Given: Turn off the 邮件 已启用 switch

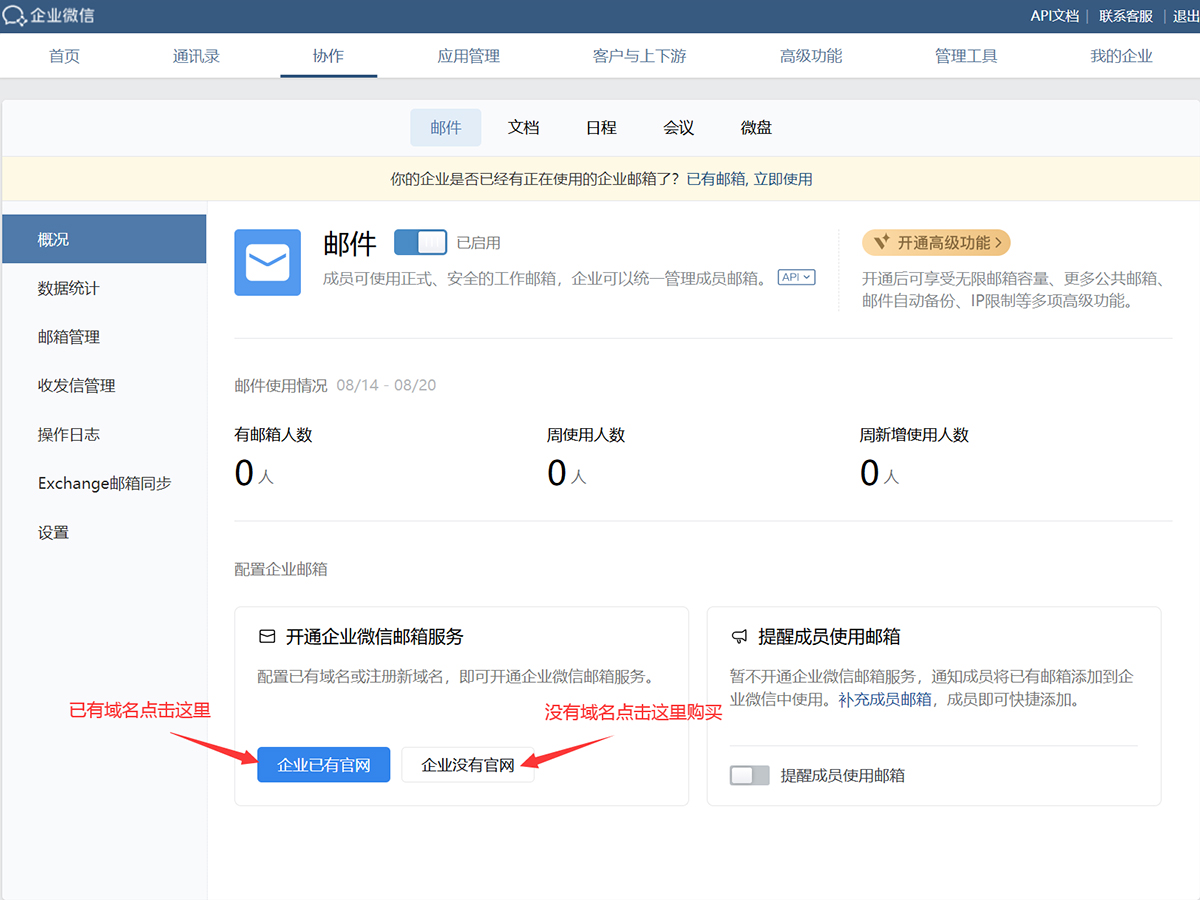Looking at the screenshot, I should [x=420, y=242].
